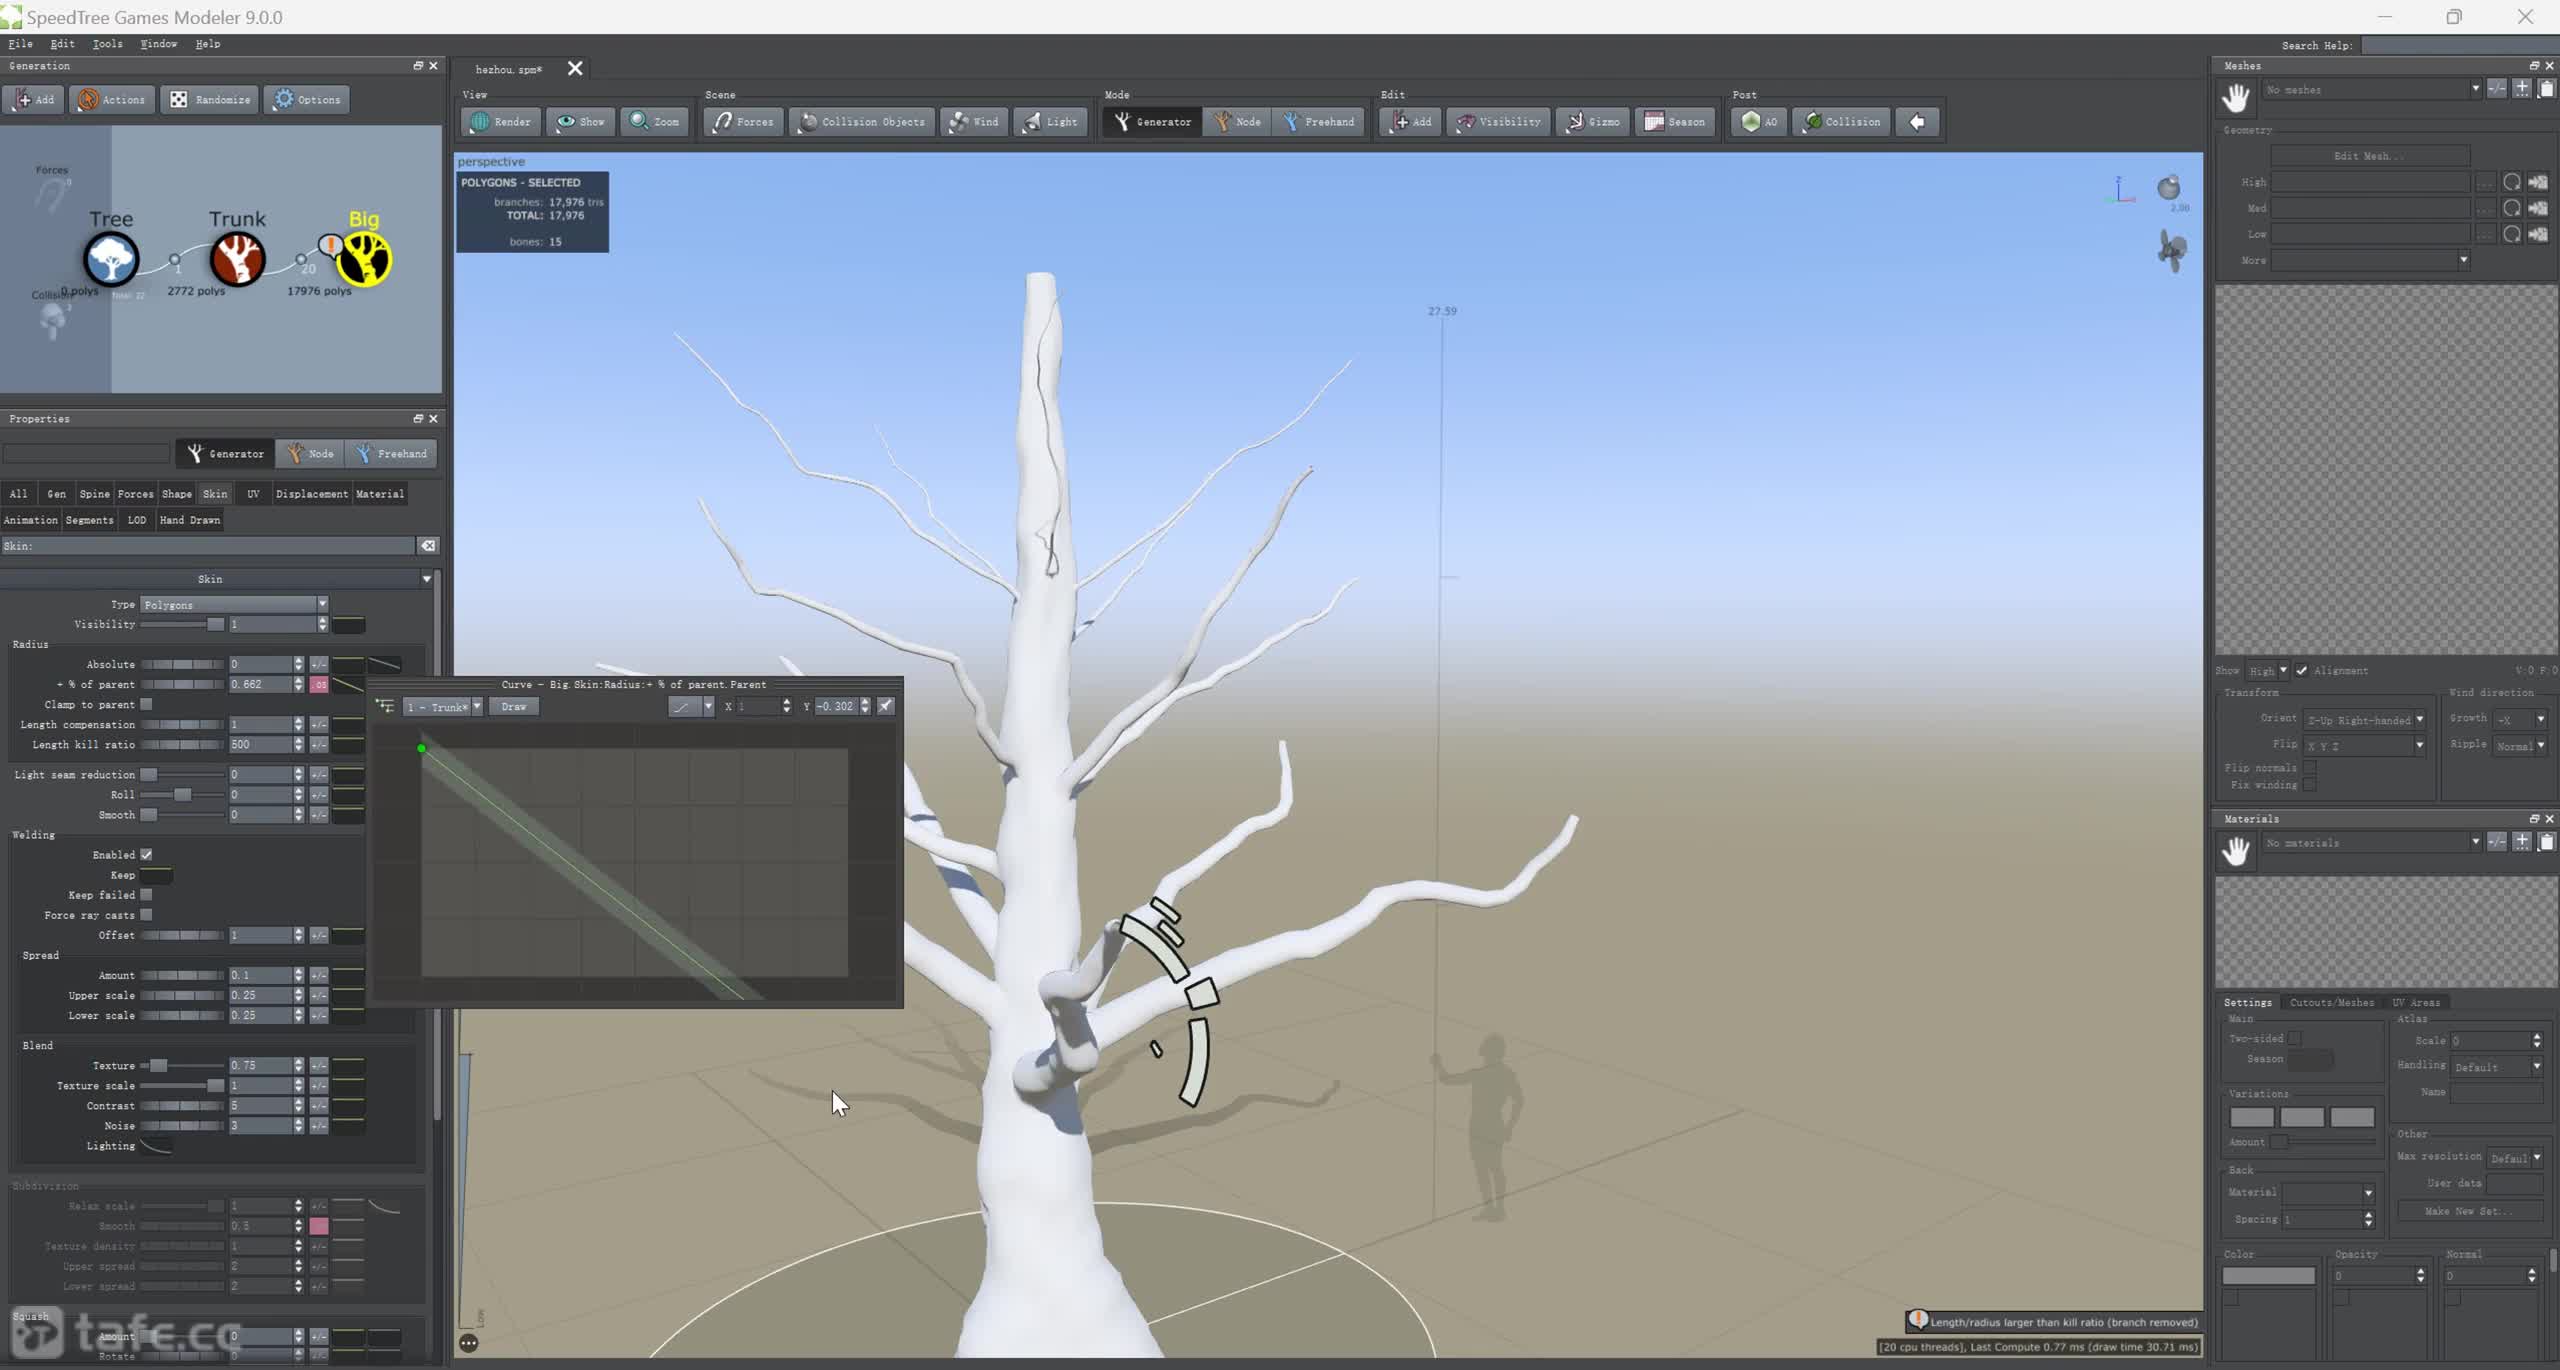Viewport: 2560px width, 1370px height.
Task: Click the Visibility edit button
Action: [x=1499, y=122]
